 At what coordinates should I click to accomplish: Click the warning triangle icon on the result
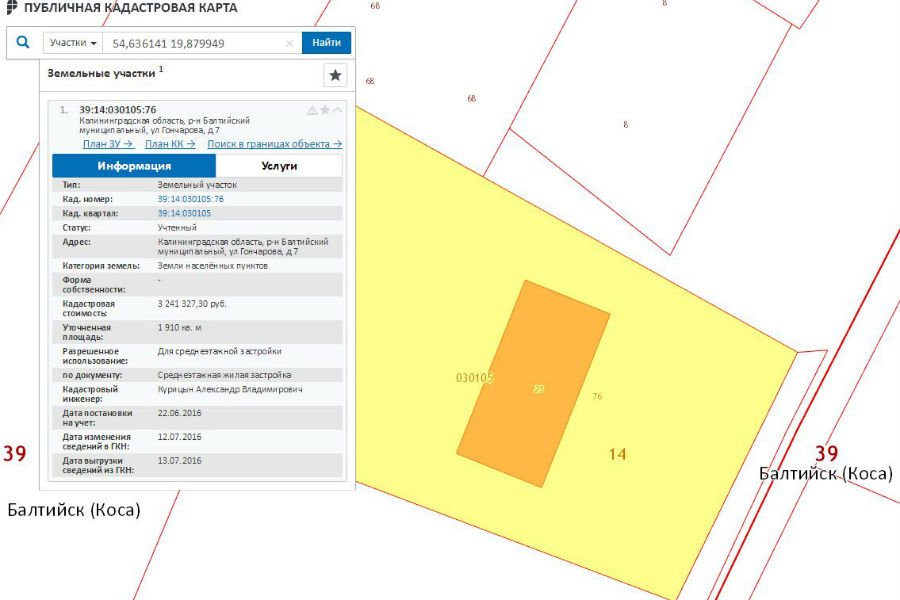tap(312, 110)
